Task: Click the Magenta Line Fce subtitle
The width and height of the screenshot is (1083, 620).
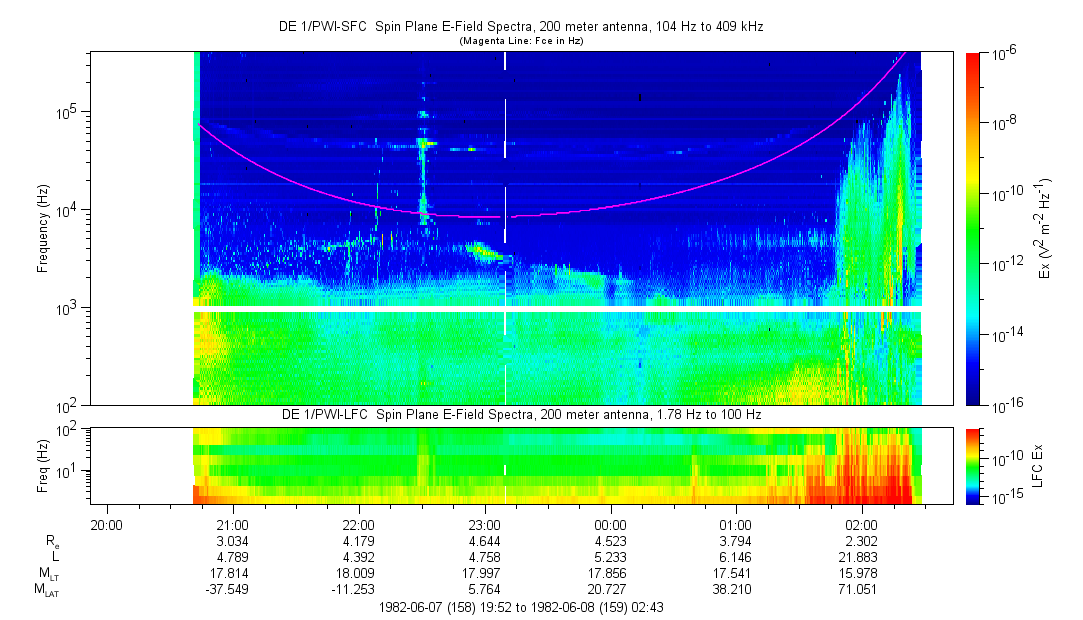Action: pyautogui.click(x=521, y=42)
